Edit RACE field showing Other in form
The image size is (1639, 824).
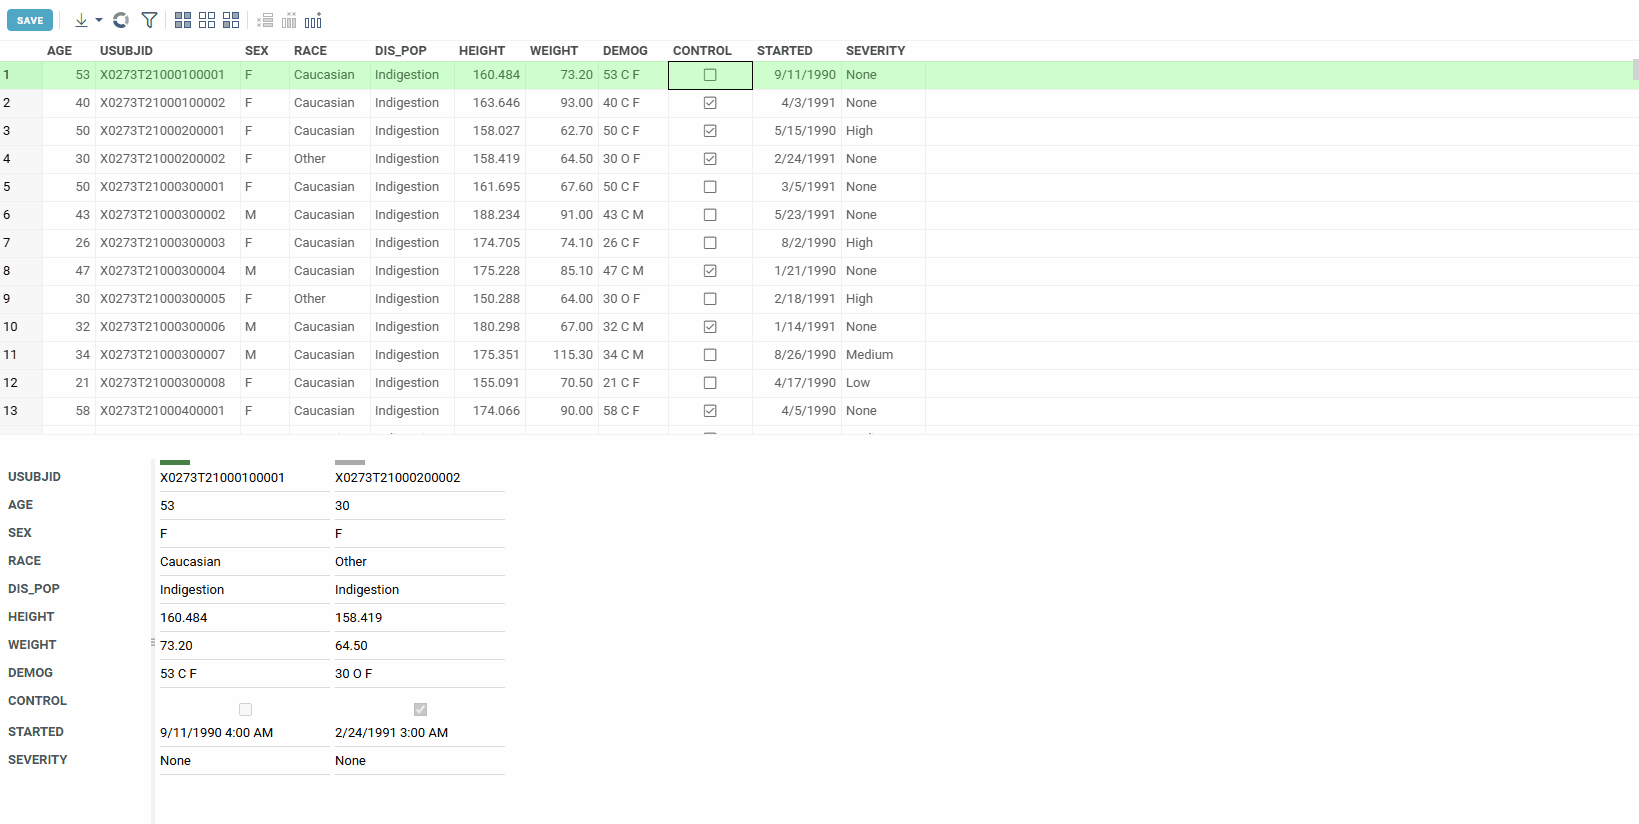[419, 562]
